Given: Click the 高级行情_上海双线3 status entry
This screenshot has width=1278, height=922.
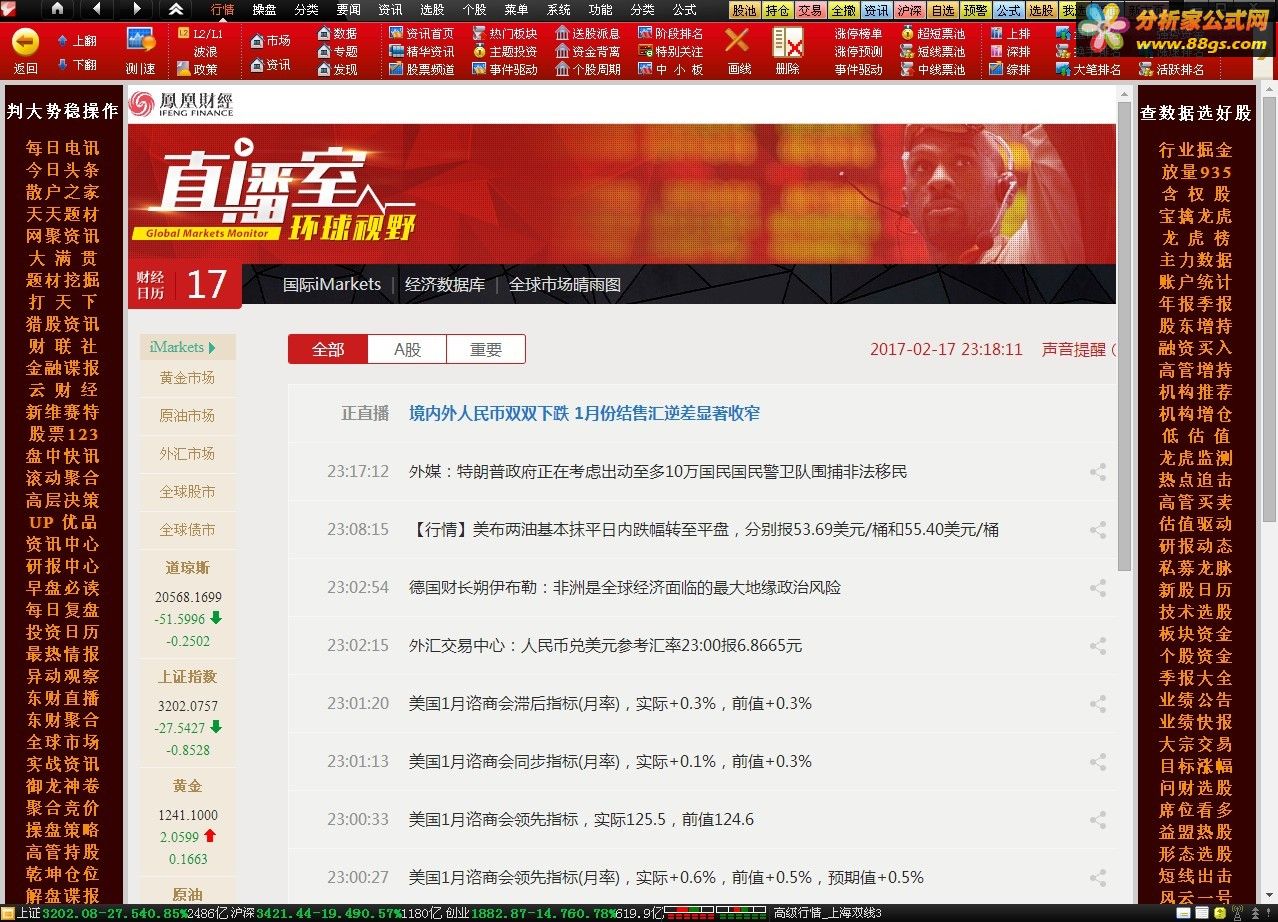Looking at the screenshot, I should [829, 914].
